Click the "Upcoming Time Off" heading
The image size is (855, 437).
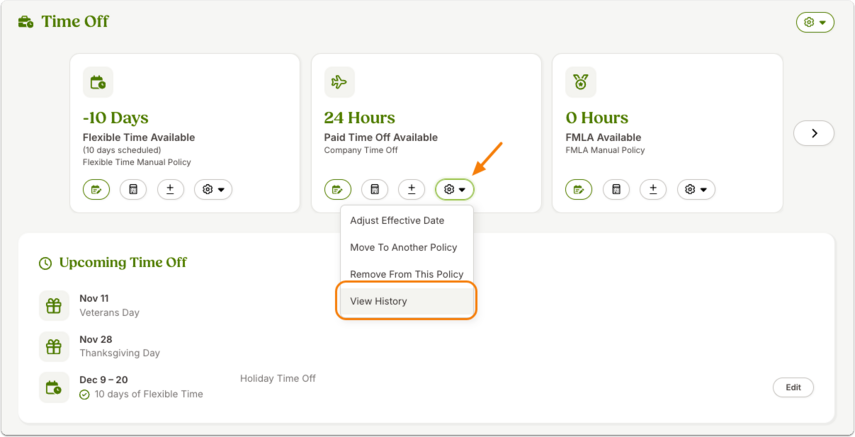[123, 262]
